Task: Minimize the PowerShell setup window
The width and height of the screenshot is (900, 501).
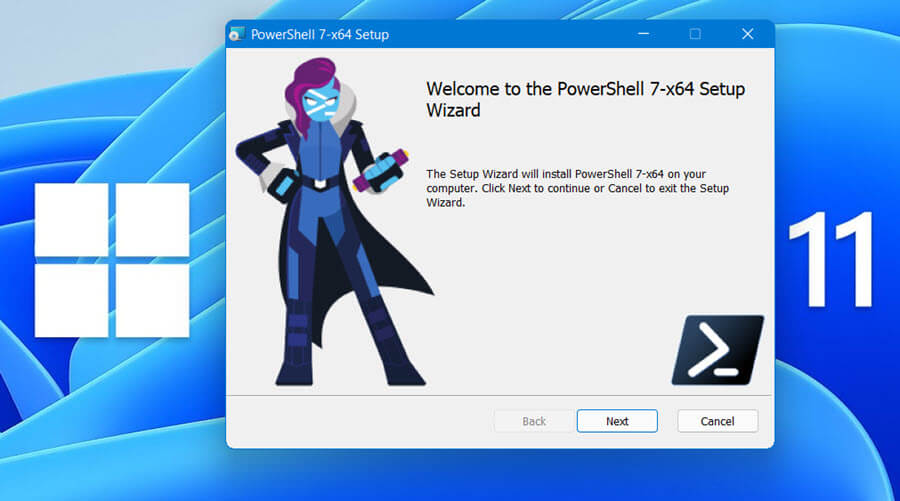Action: point(643,34)
